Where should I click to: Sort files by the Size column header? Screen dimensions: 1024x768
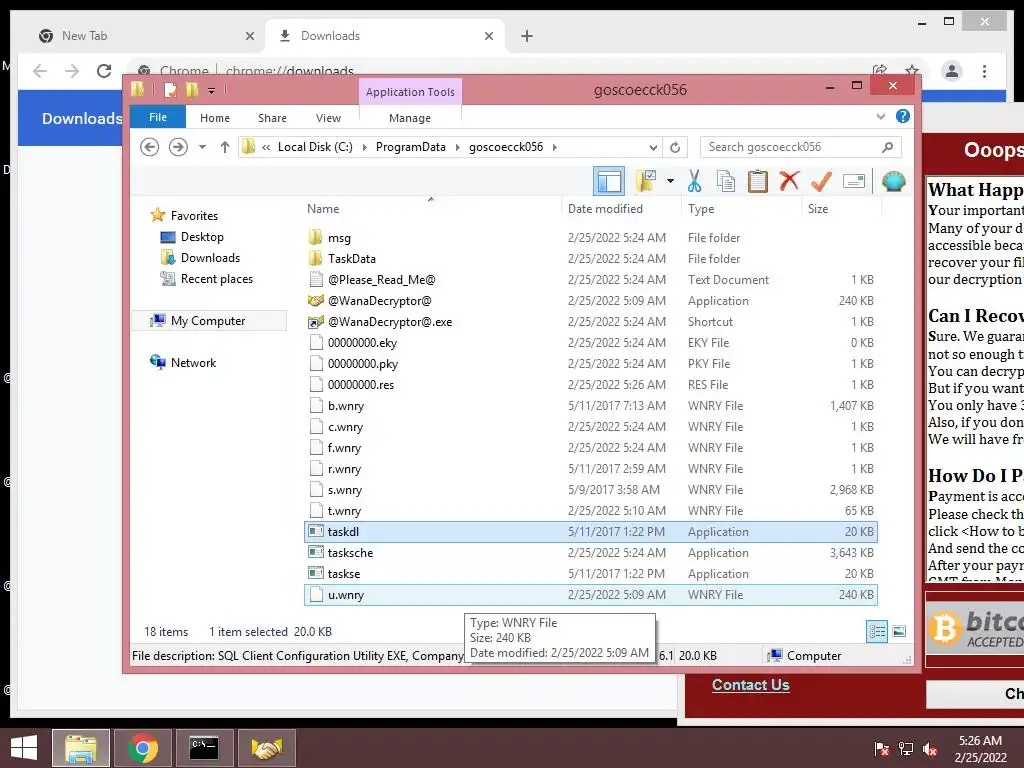coord(840,208)
